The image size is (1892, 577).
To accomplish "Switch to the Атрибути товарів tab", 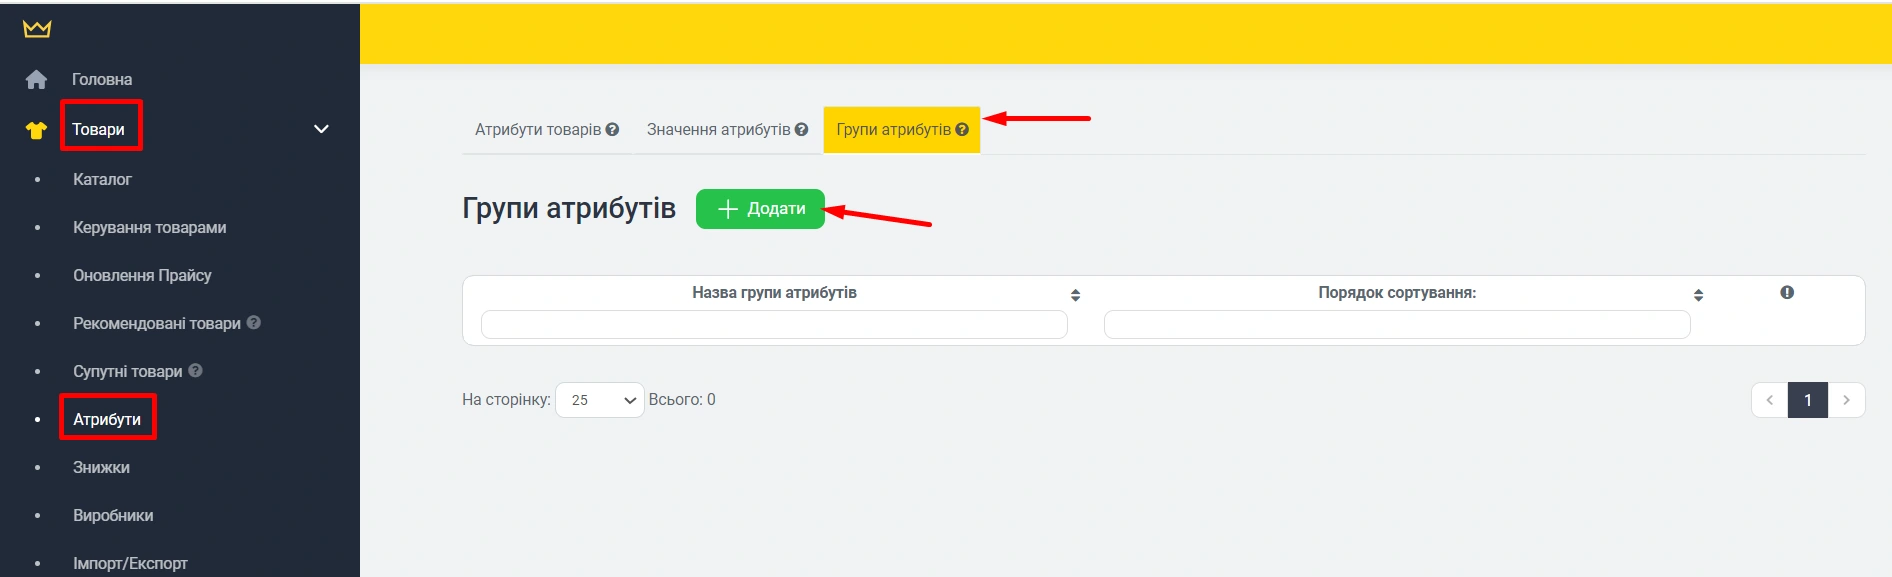I will 538,130.
